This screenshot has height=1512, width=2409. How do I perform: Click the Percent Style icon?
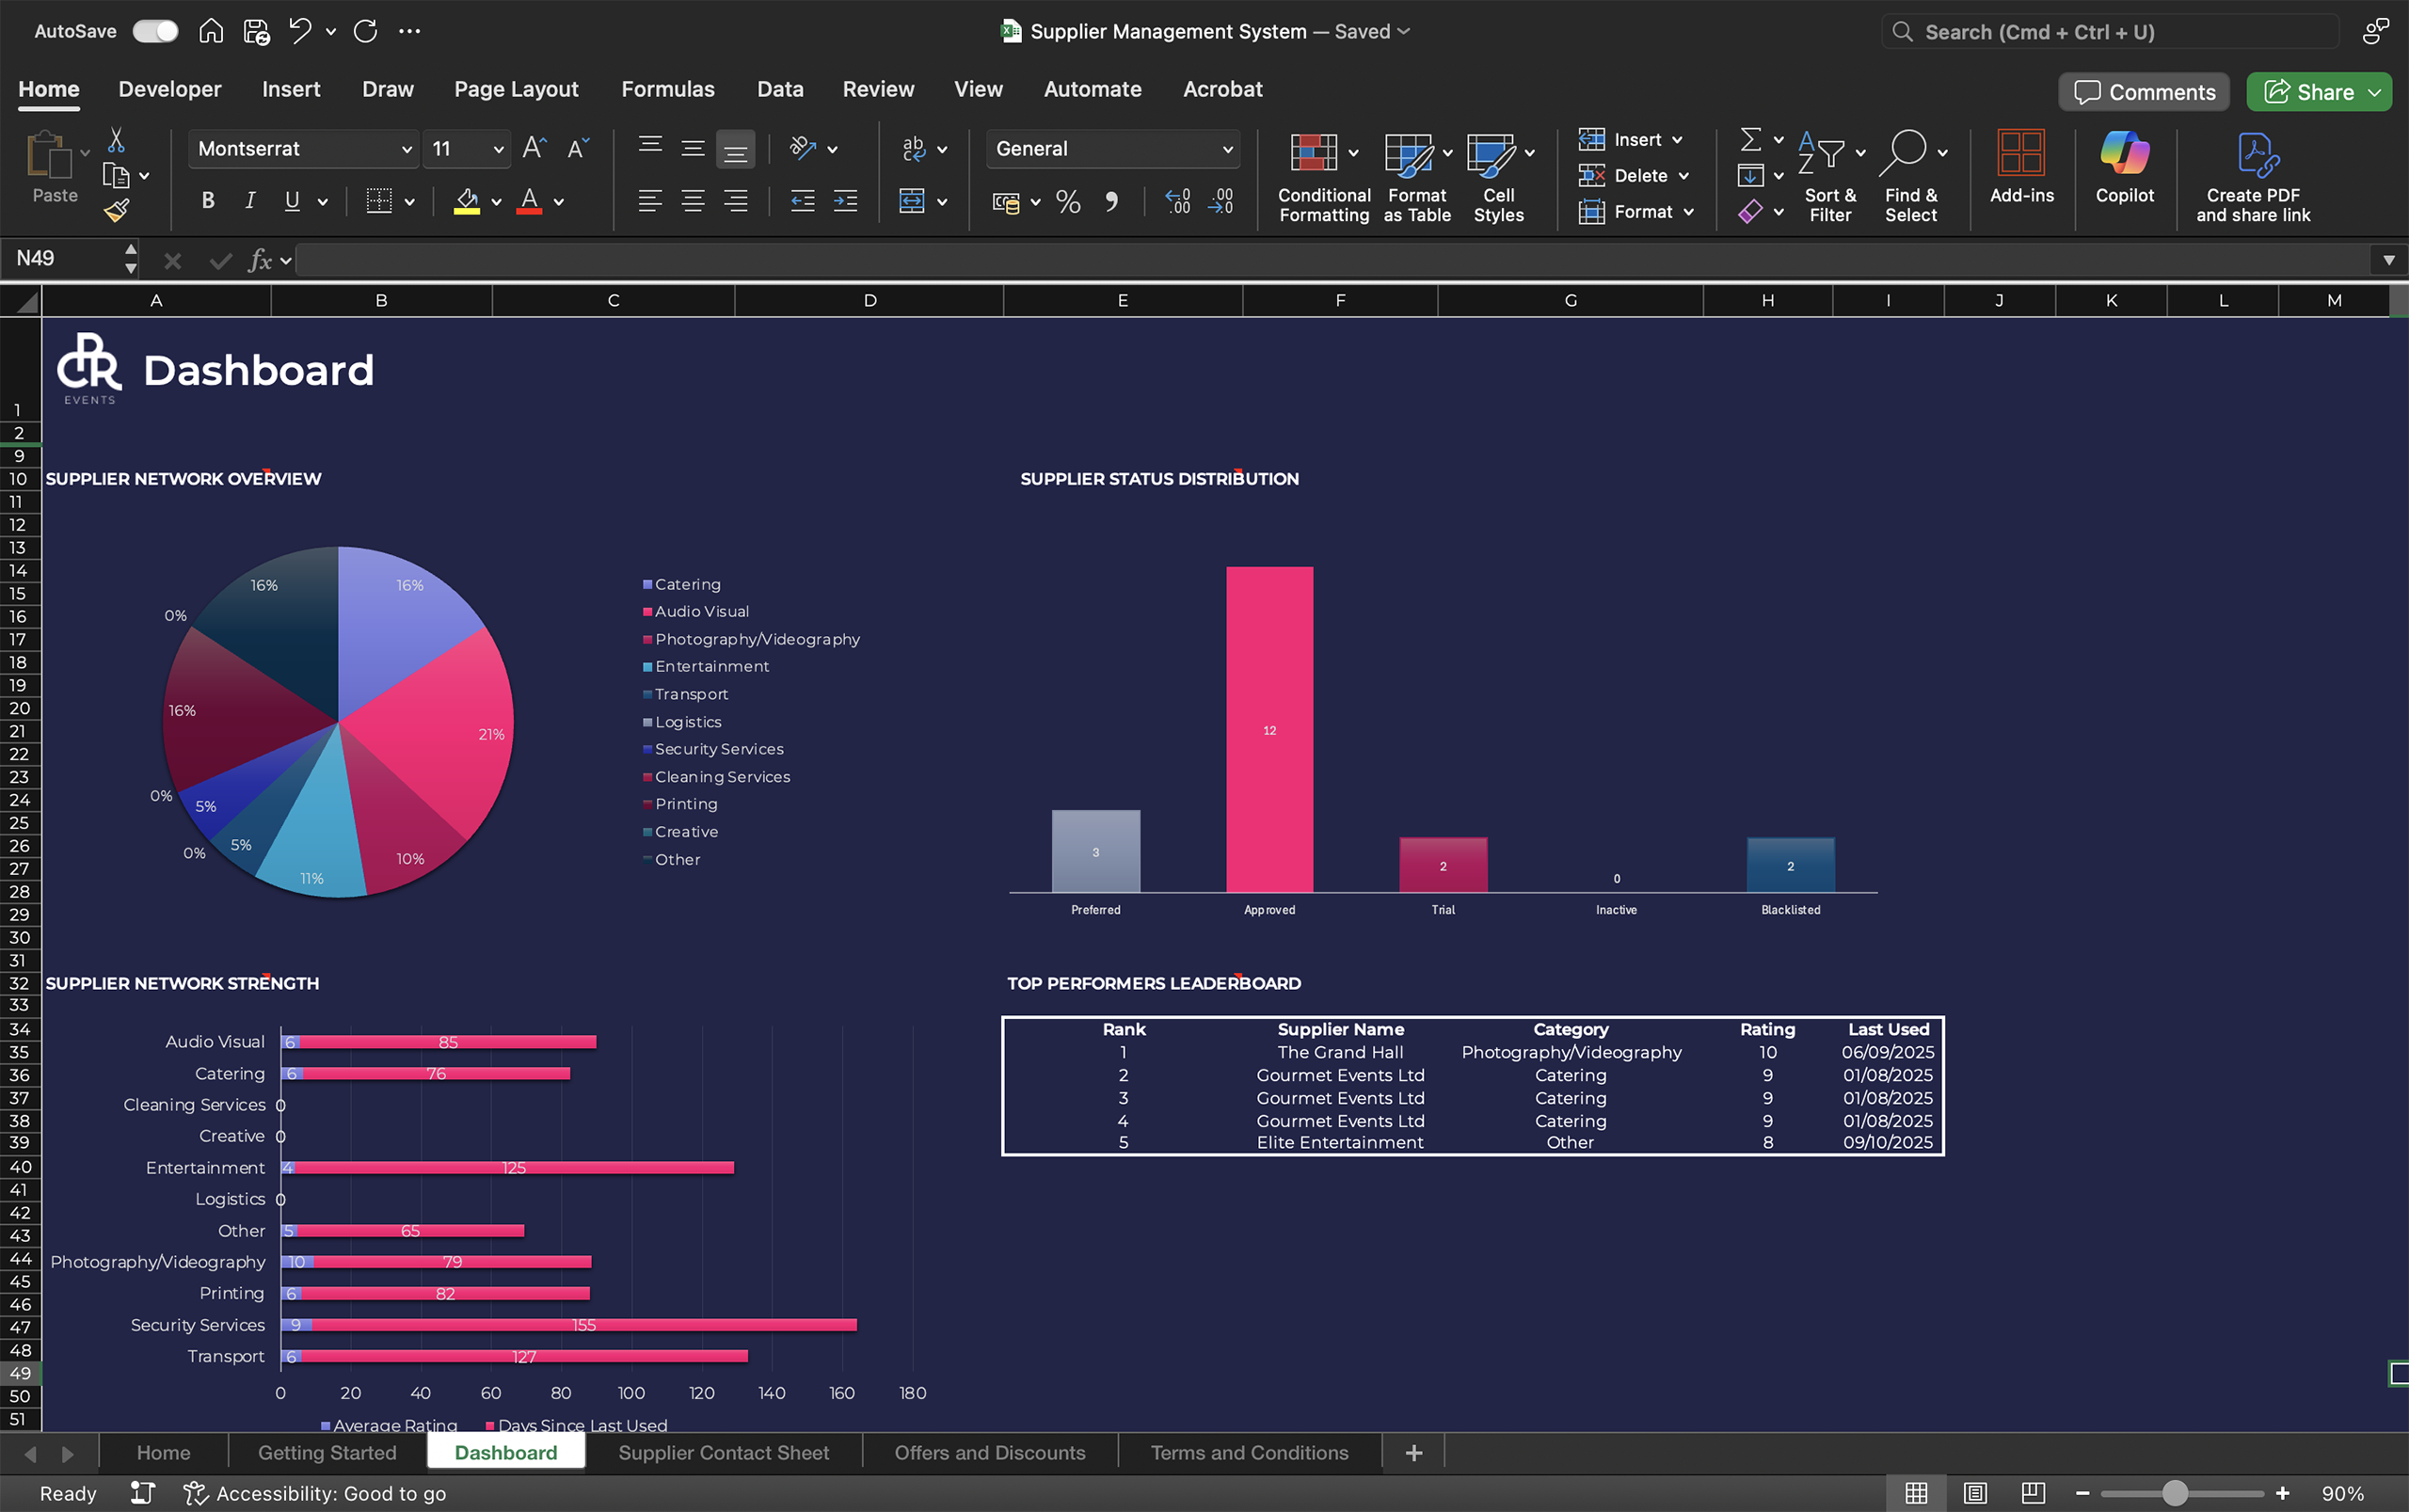coord(1067,202)
